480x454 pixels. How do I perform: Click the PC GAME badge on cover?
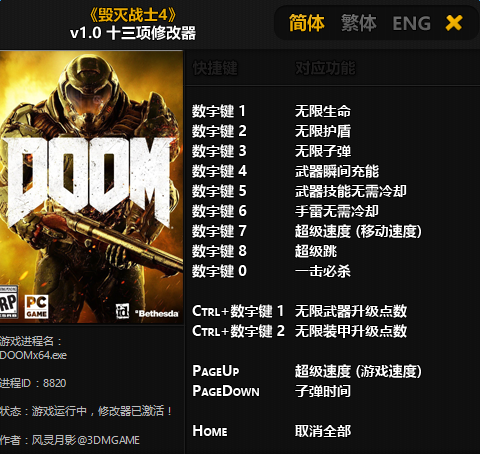click(36, 307)
